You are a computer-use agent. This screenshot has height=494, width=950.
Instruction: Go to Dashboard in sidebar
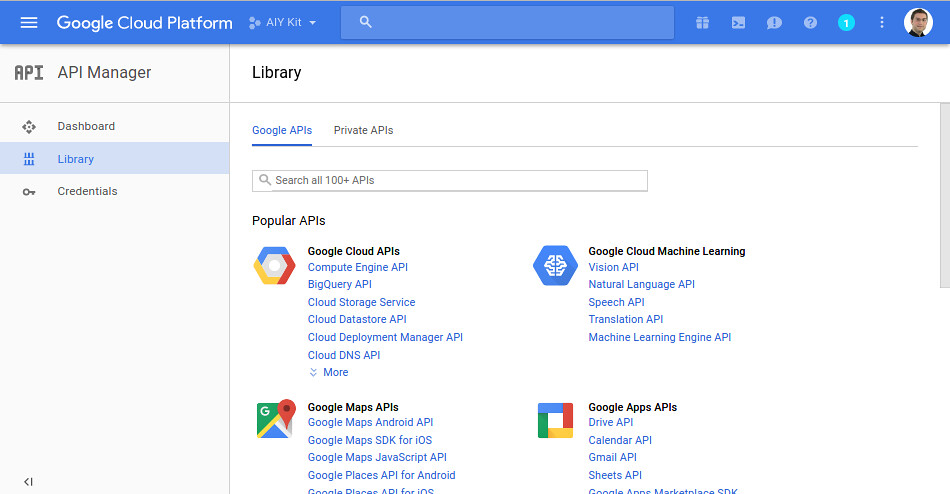click(115, 126)
